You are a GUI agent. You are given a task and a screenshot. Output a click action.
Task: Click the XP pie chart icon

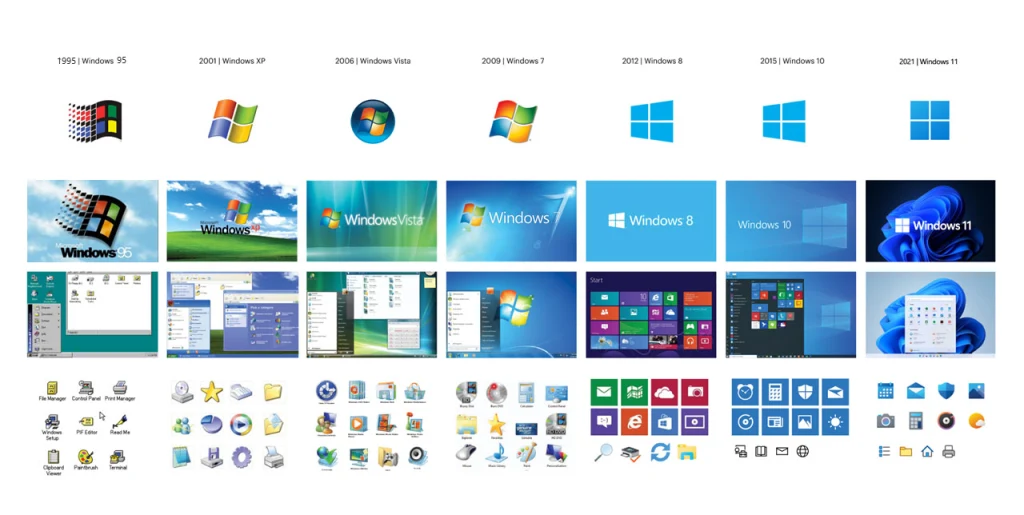[x=212, y=425]
